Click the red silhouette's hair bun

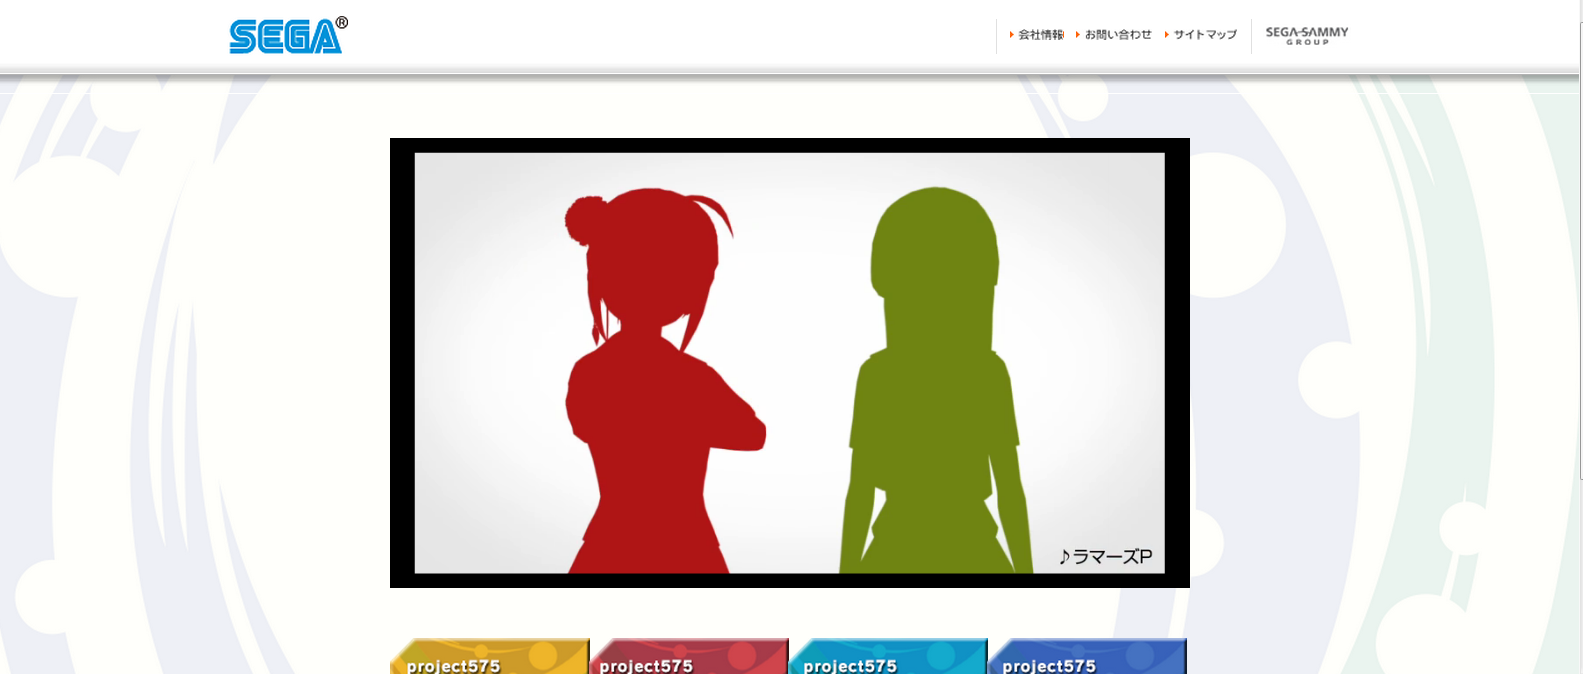584,218
